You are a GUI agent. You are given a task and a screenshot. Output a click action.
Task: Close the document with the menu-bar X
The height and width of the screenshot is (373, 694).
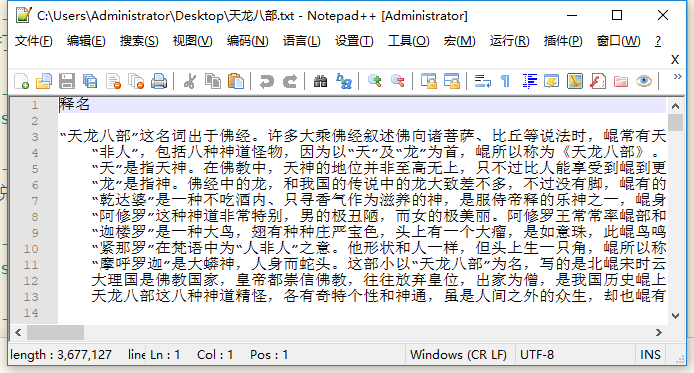point(675,59)
